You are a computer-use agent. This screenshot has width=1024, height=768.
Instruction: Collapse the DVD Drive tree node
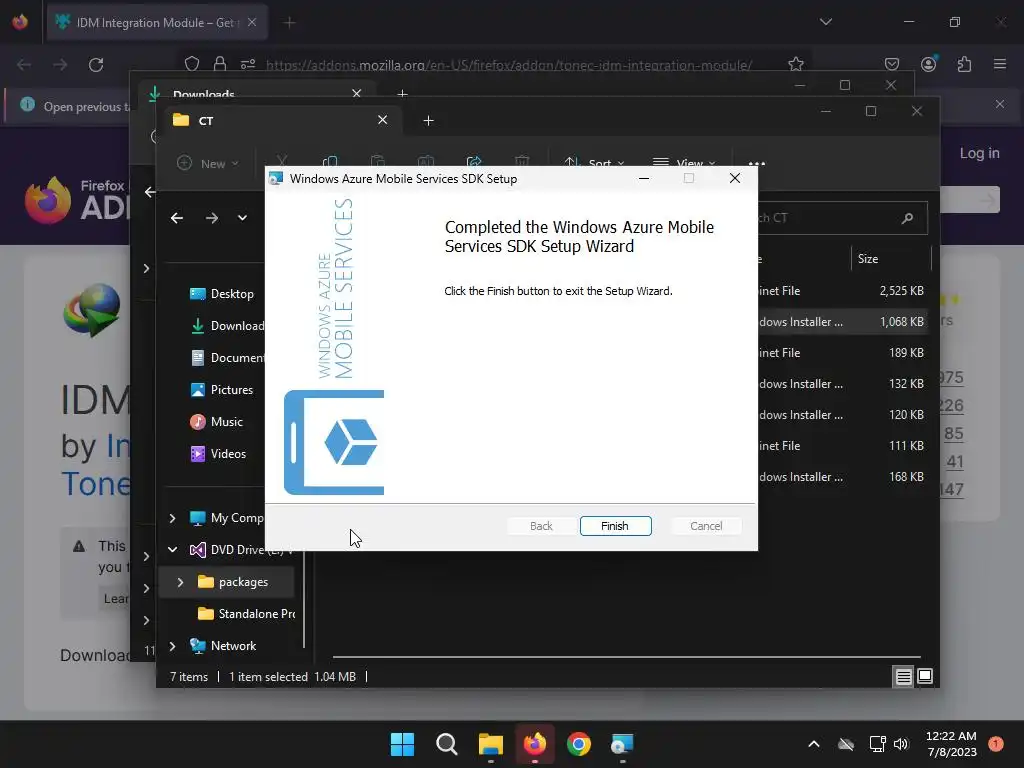[172, 550]
